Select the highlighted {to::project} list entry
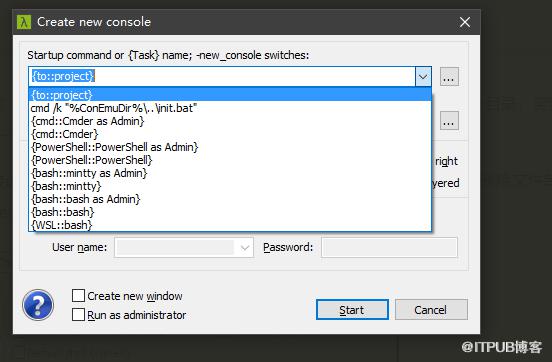 click(230, 95)
